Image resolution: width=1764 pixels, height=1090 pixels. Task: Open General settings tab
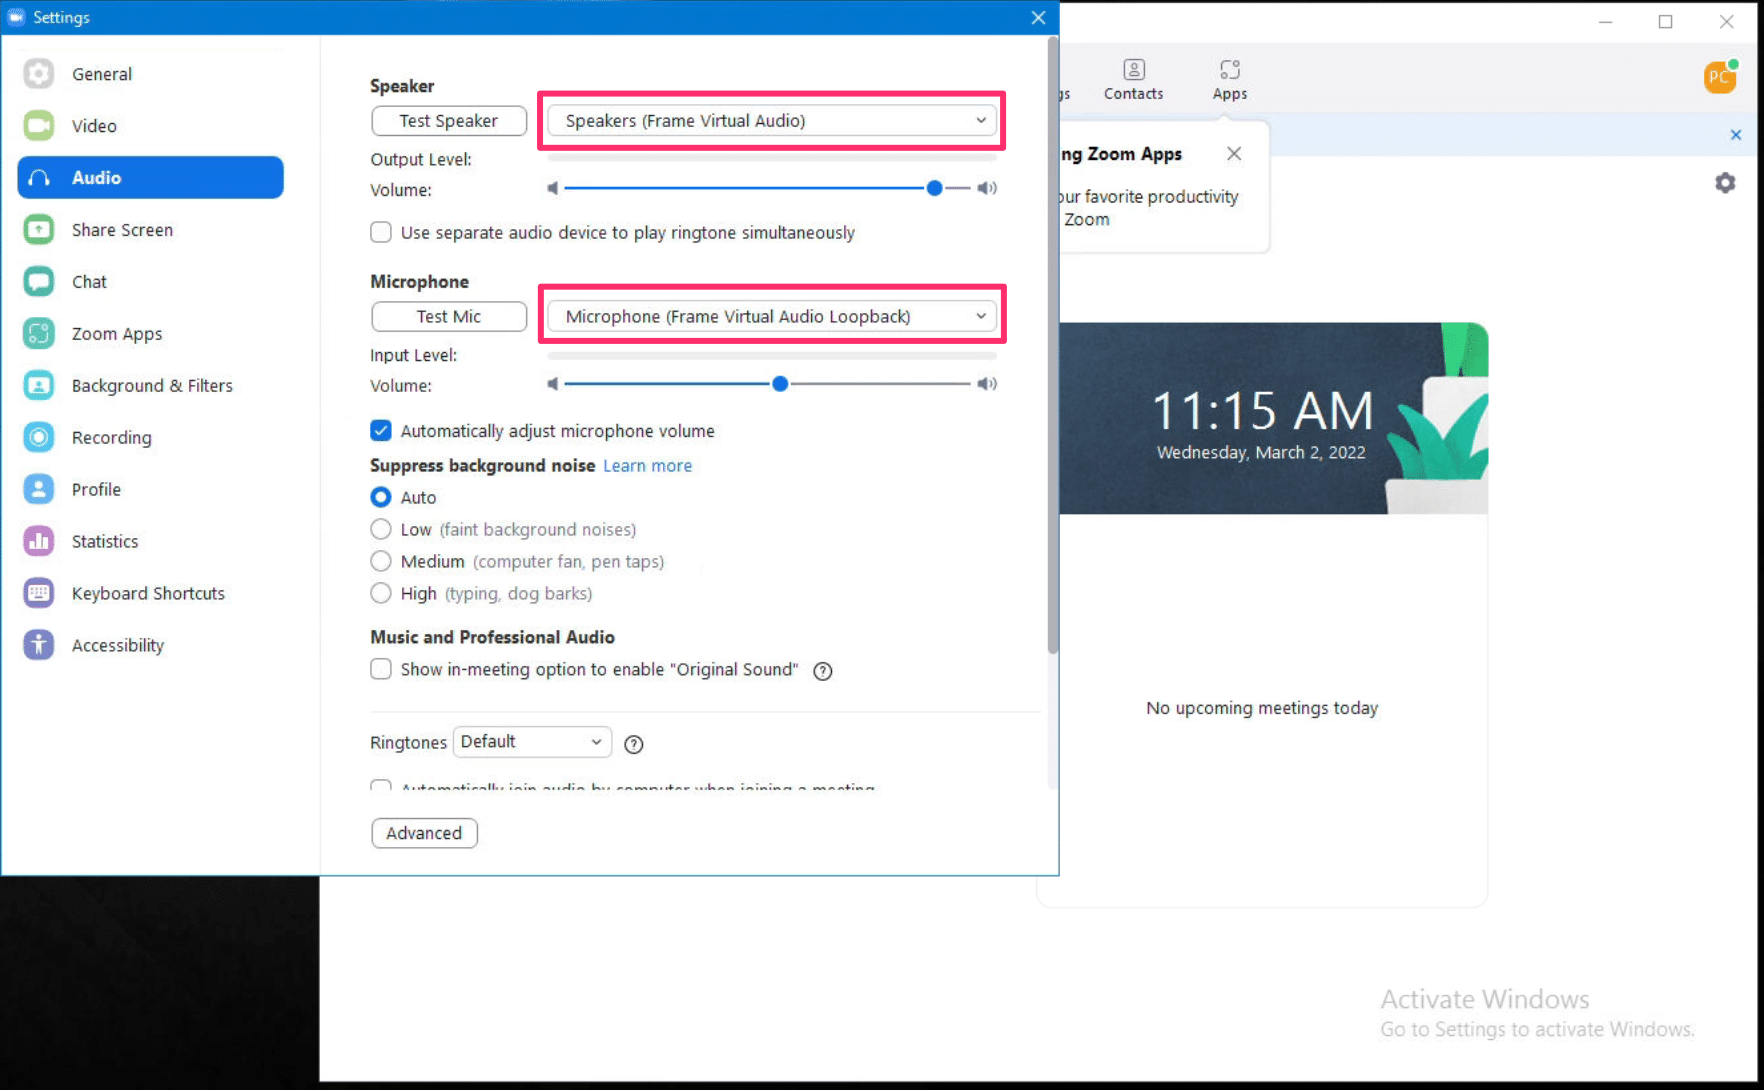click(150, 74)
